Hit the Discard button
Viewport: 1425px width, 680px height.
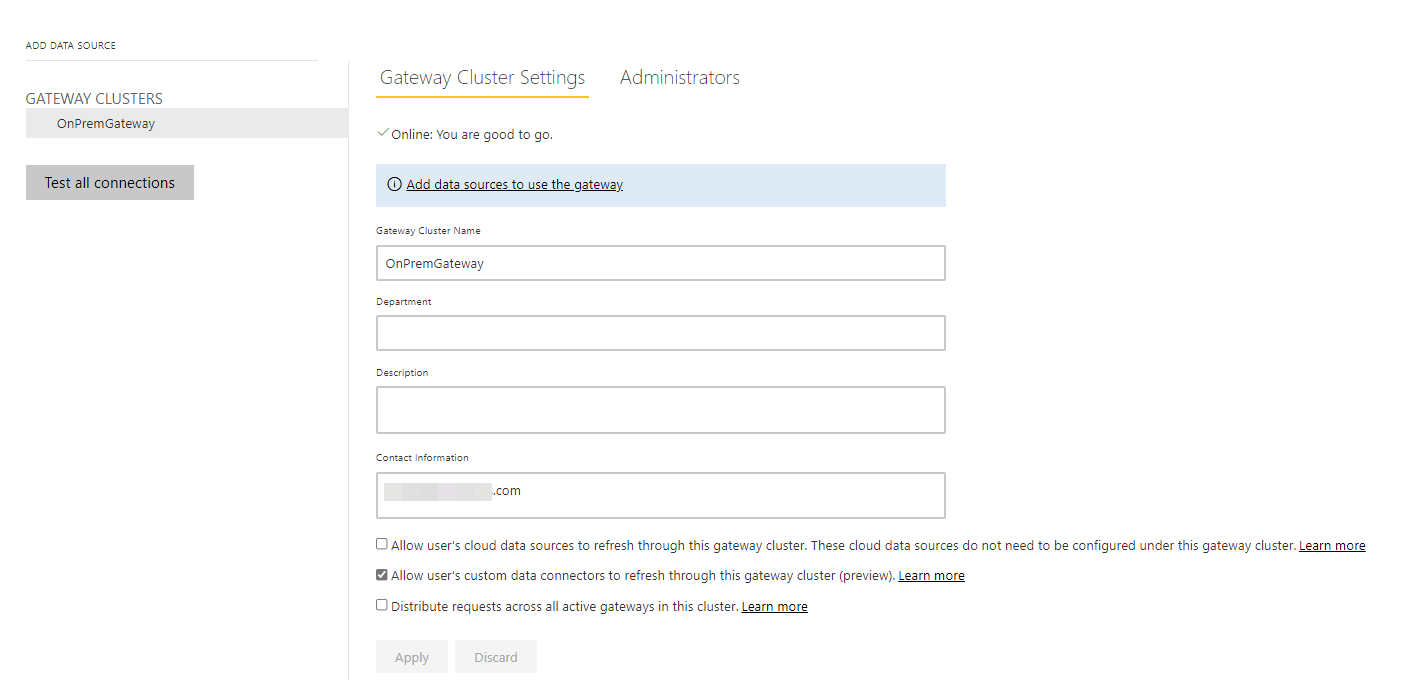point(496,657)
